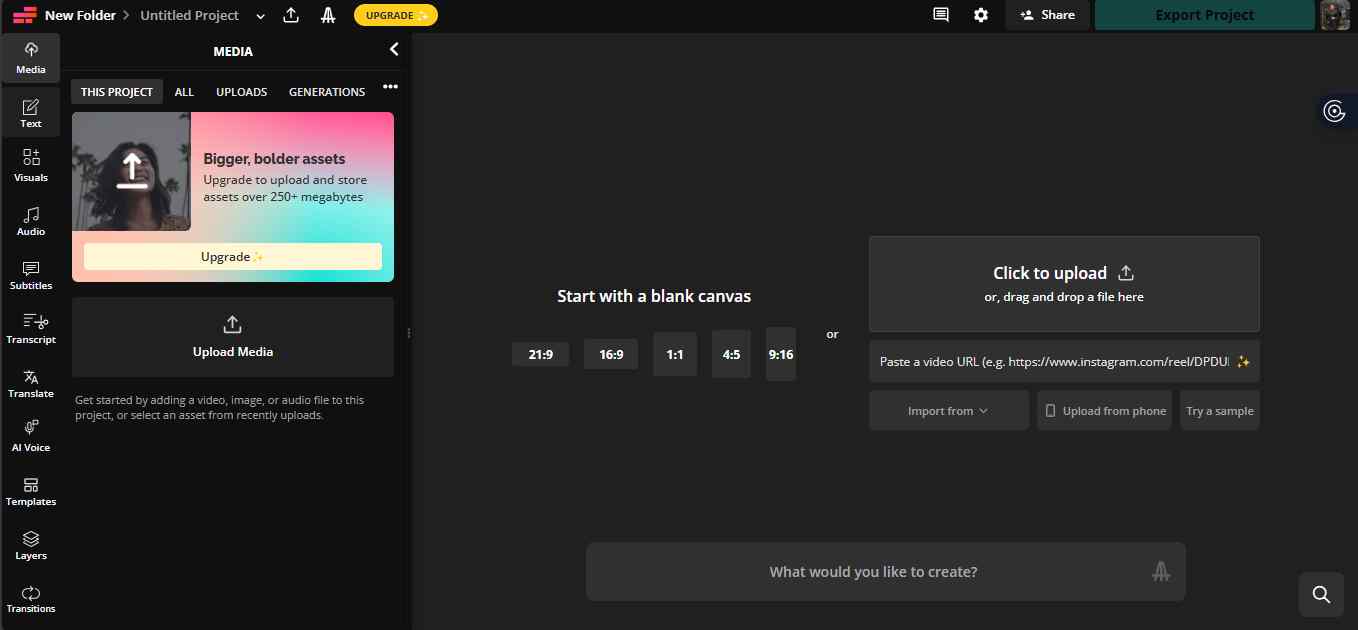Open the comments icon in top bar
This screenshot has height=630, width=1358.
pos(940,15)
